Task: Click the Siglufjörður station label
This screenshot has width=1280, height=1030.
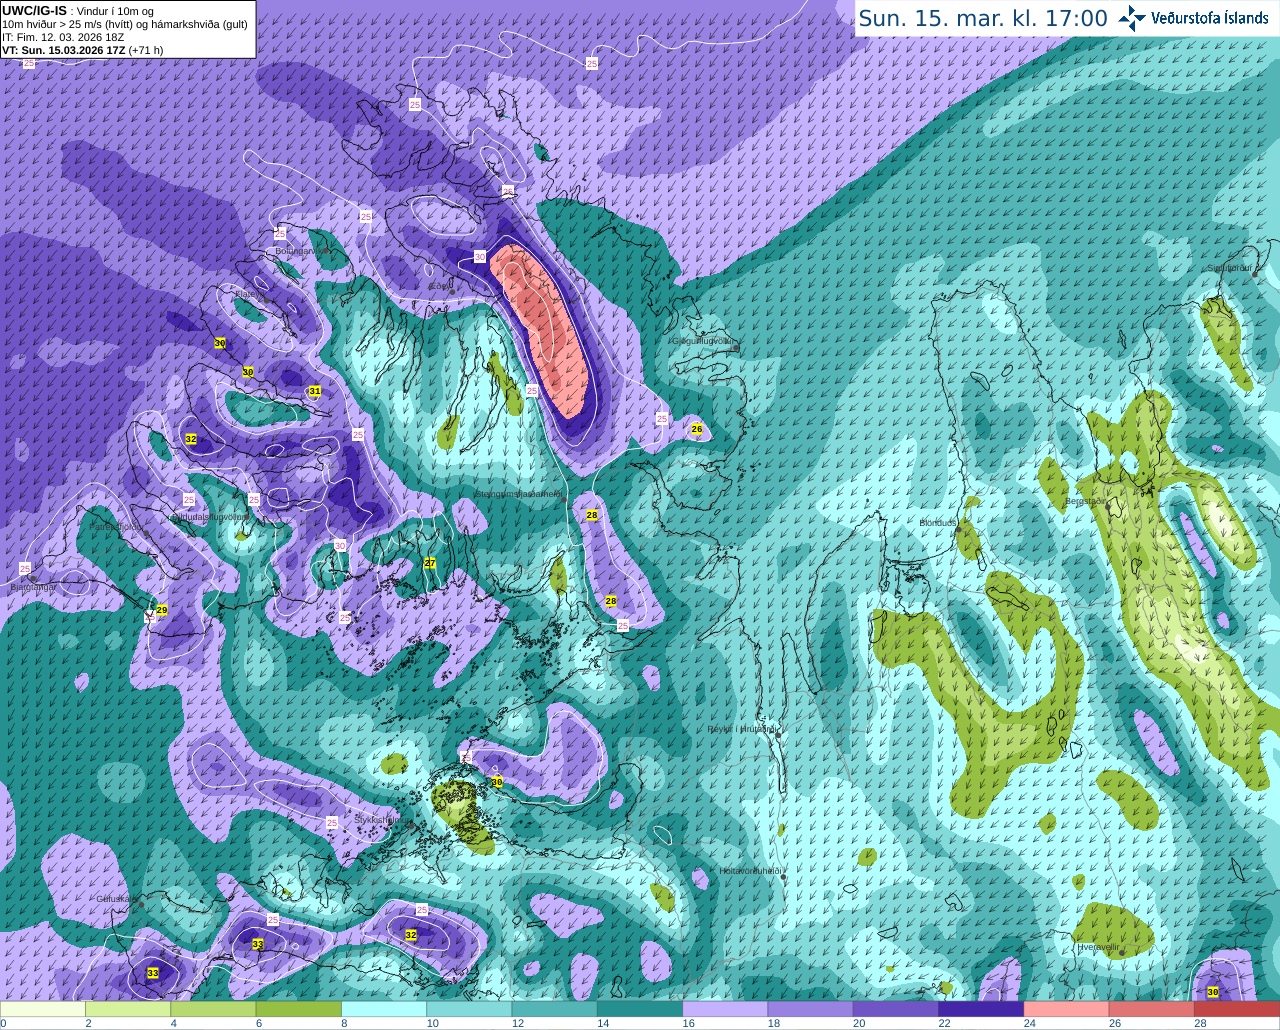Action: coord(1231,268)
